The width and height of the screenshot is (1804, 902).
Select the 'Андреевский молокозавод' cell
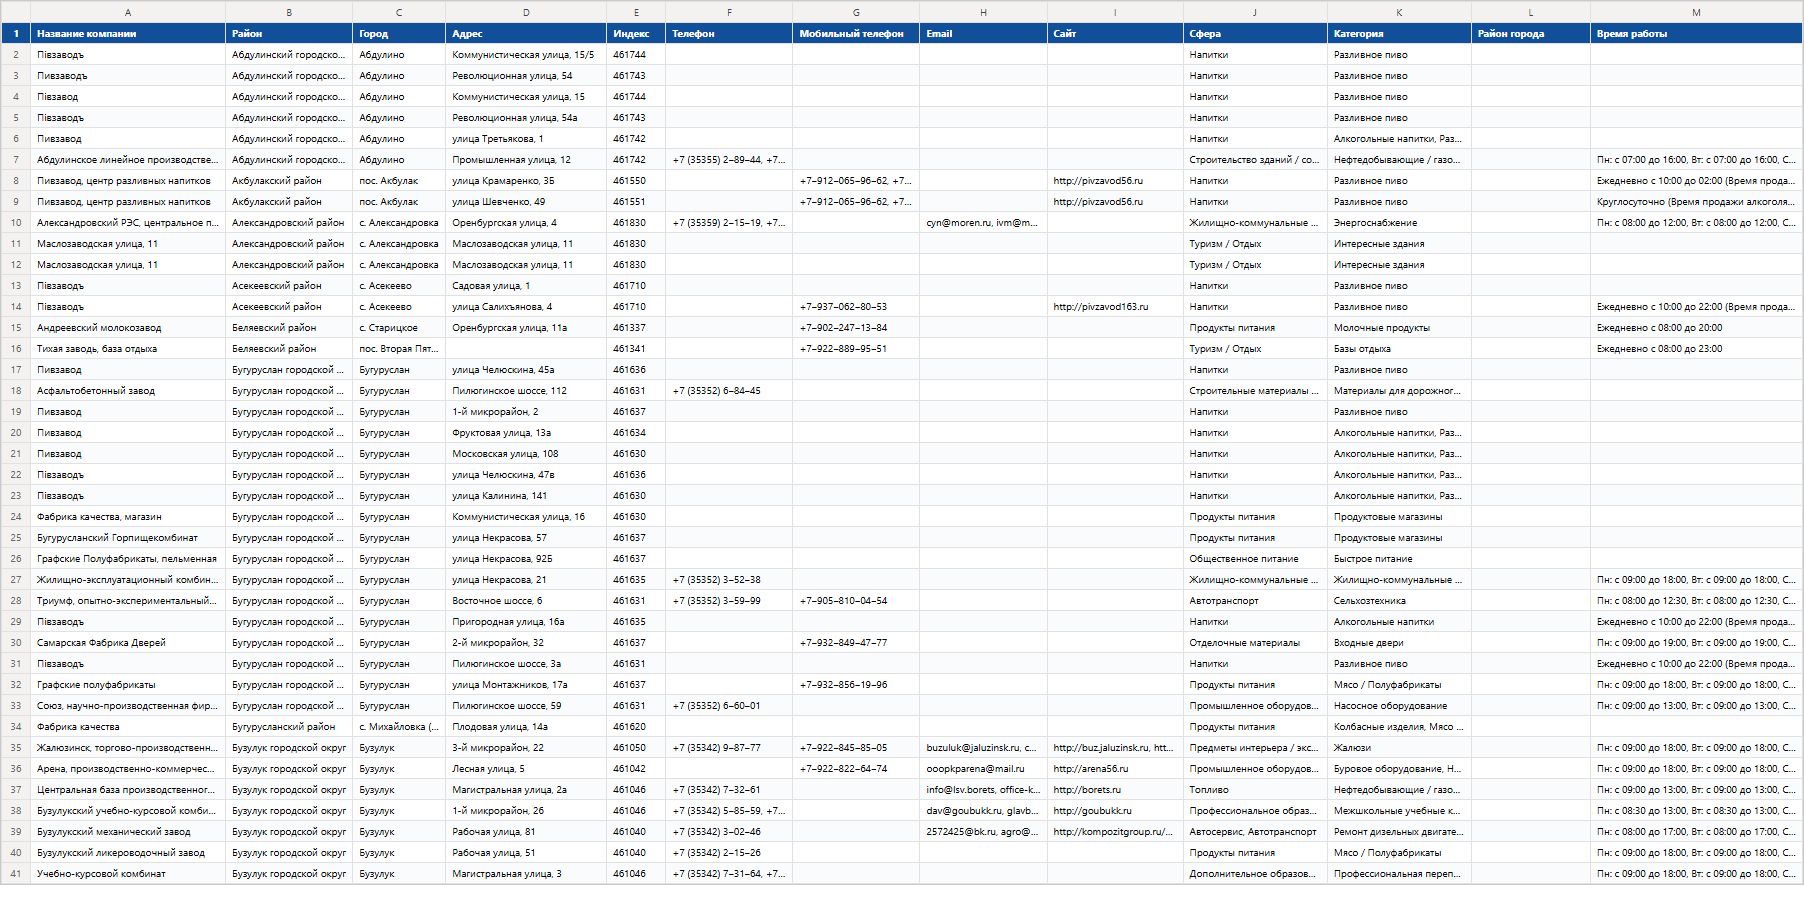[128, 328]
